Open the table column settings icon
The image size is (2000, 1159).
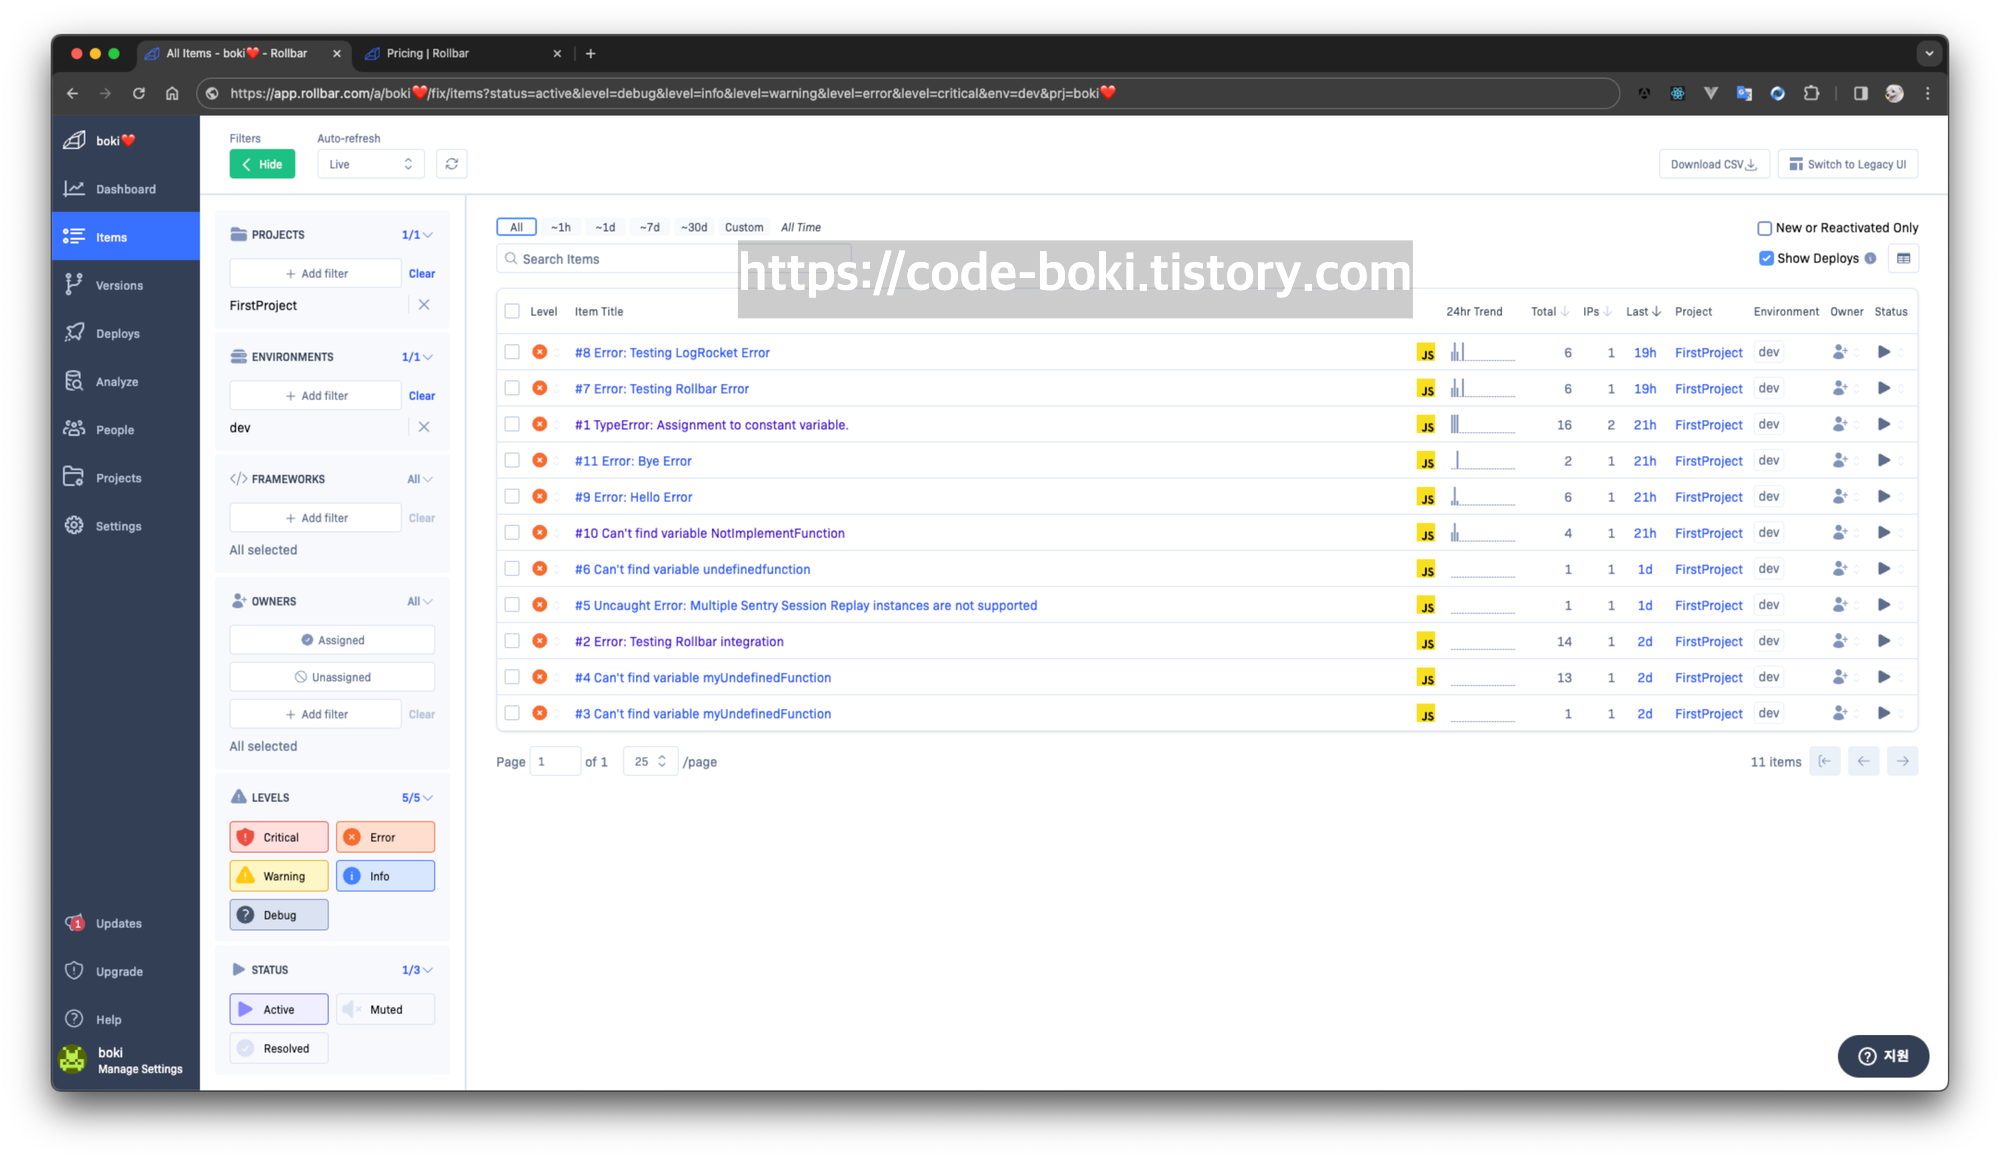1903,258
